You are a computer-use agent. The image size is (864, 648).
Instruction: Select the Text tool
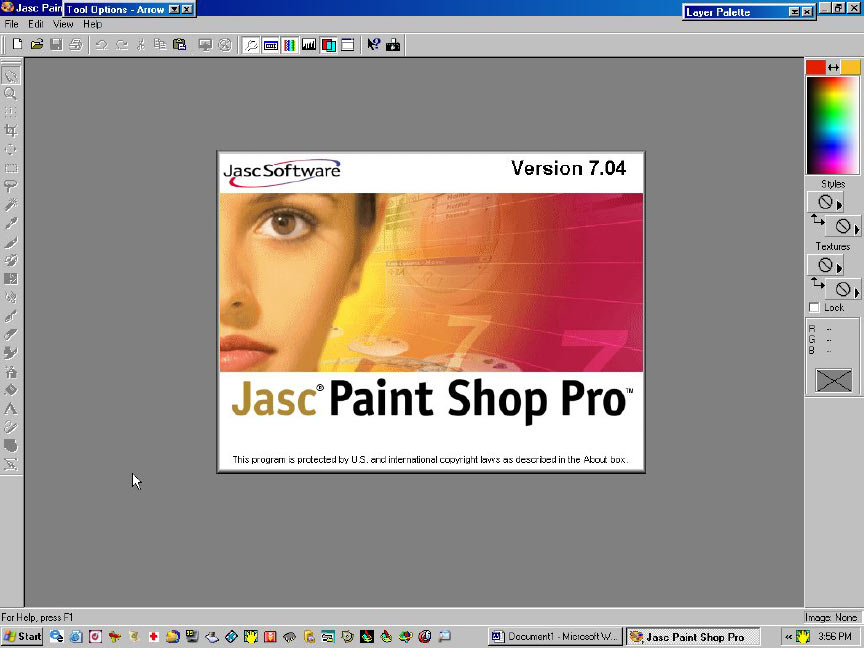point(10,409)
